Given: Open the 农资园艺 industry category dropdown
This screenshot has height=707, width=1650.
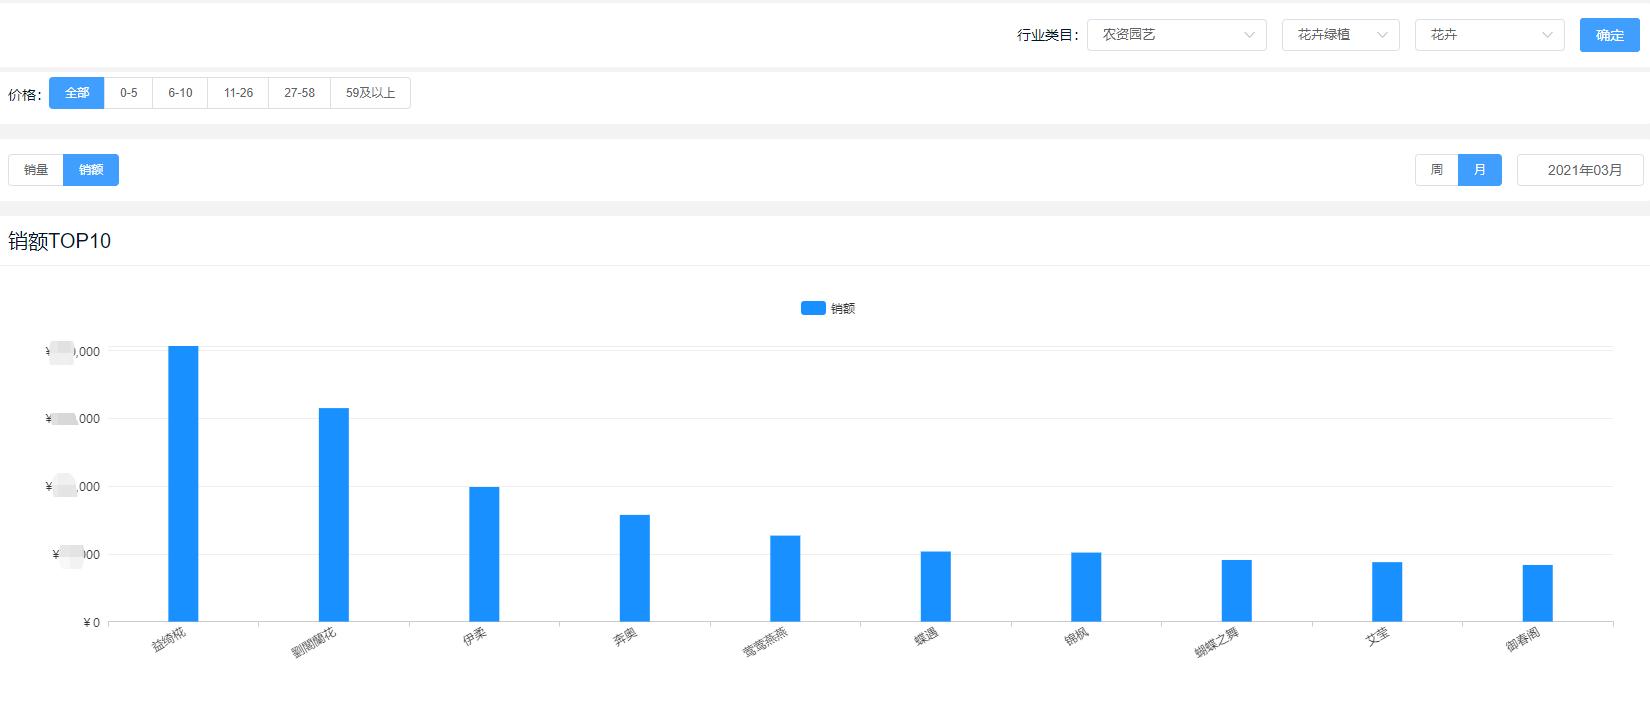Looking at the screenshot, I should 1176,35.
